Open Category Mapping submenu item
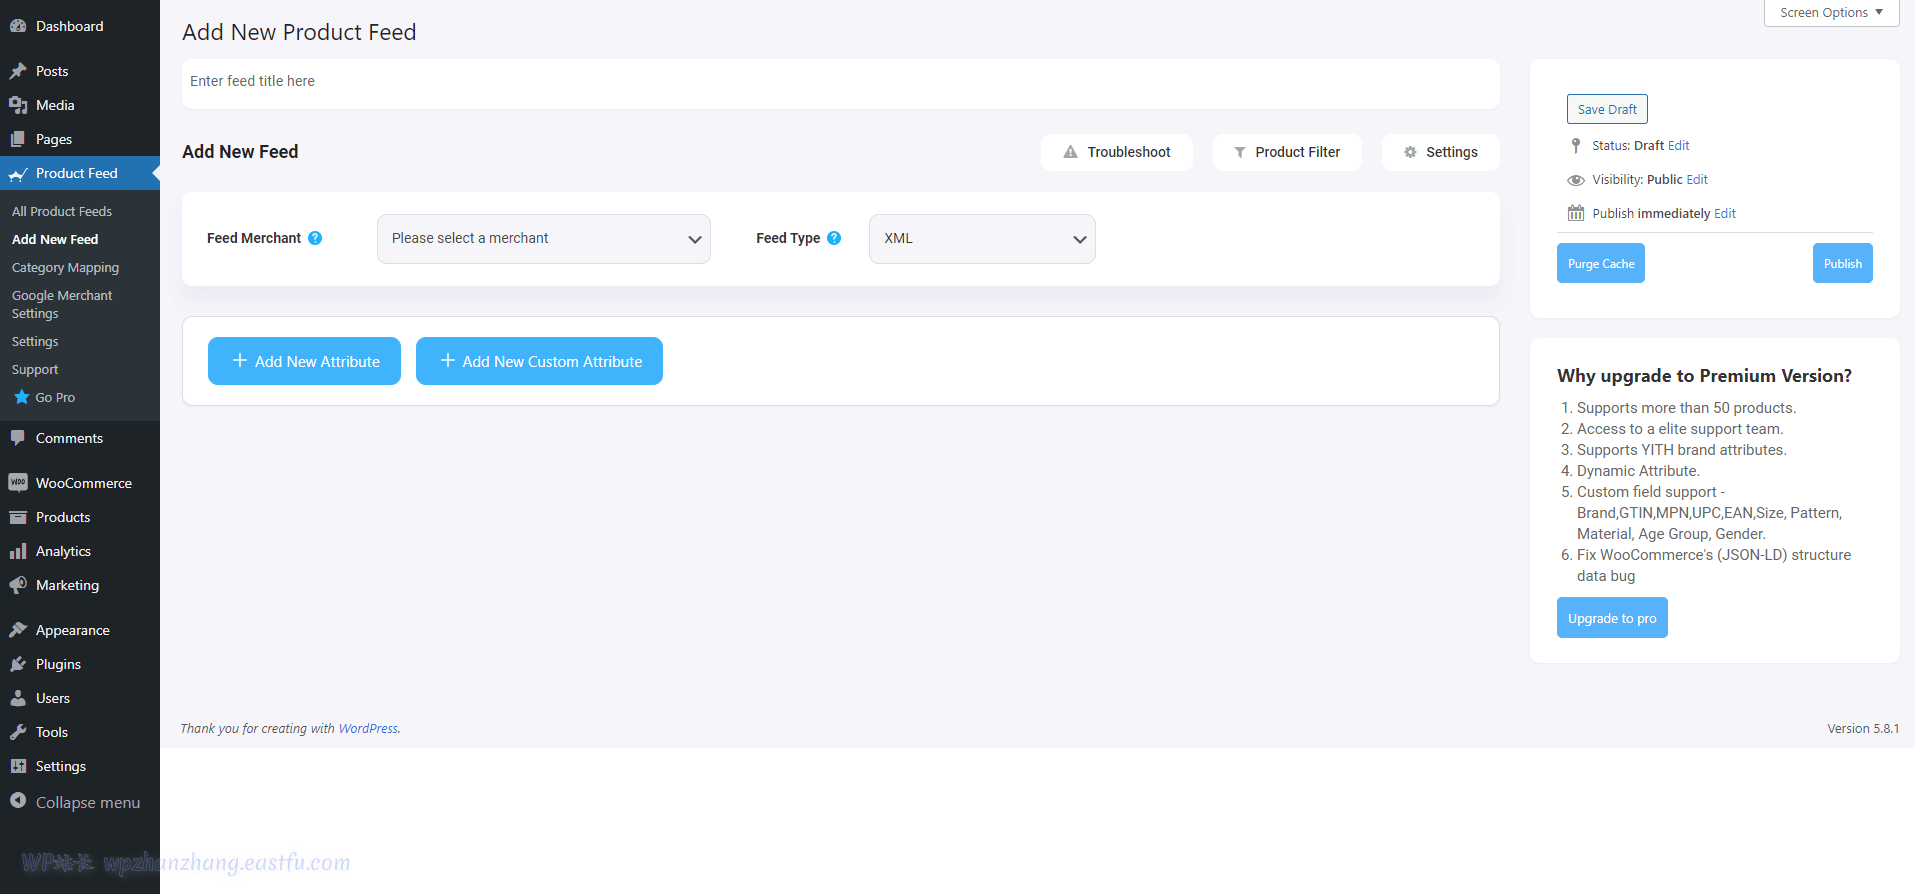Viewport: 1915px width, 894px height. pyautogui.click(x=65, y=267)
